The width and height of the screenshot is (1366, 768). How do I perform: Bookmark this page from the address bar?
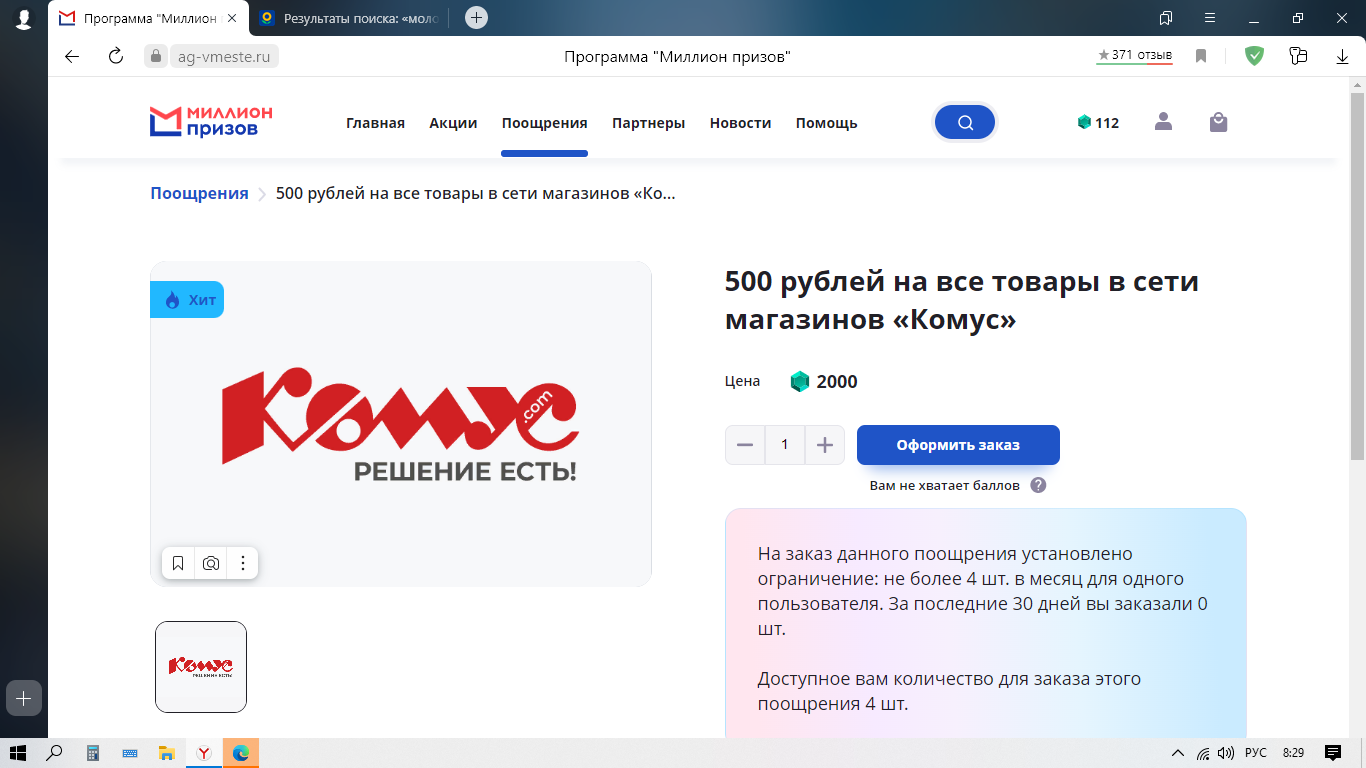pos(1201,56)
